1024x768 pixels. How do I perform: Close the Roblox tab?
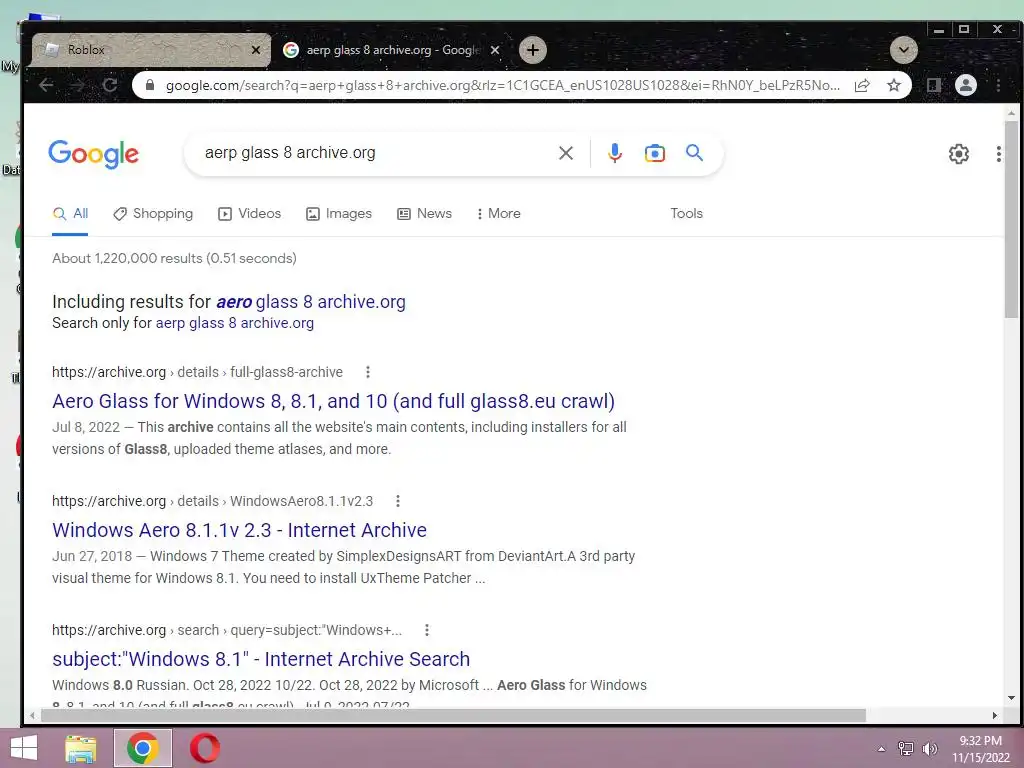click(x=256, y=50)
